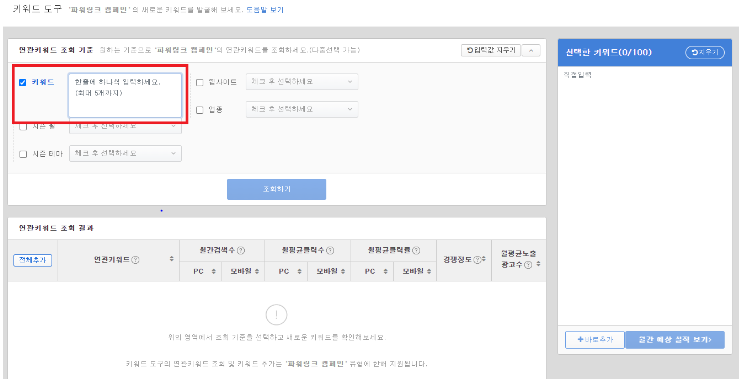
Task: Sort by 연관키워드 column arrows
Action: point(172,259)
